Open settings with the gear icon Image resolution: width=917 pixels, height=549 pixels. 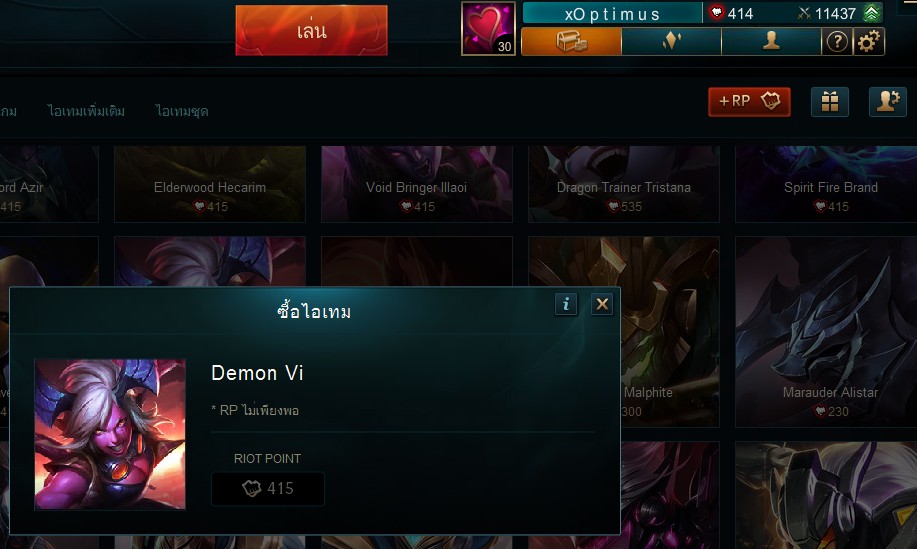click(x=868, y=42)
